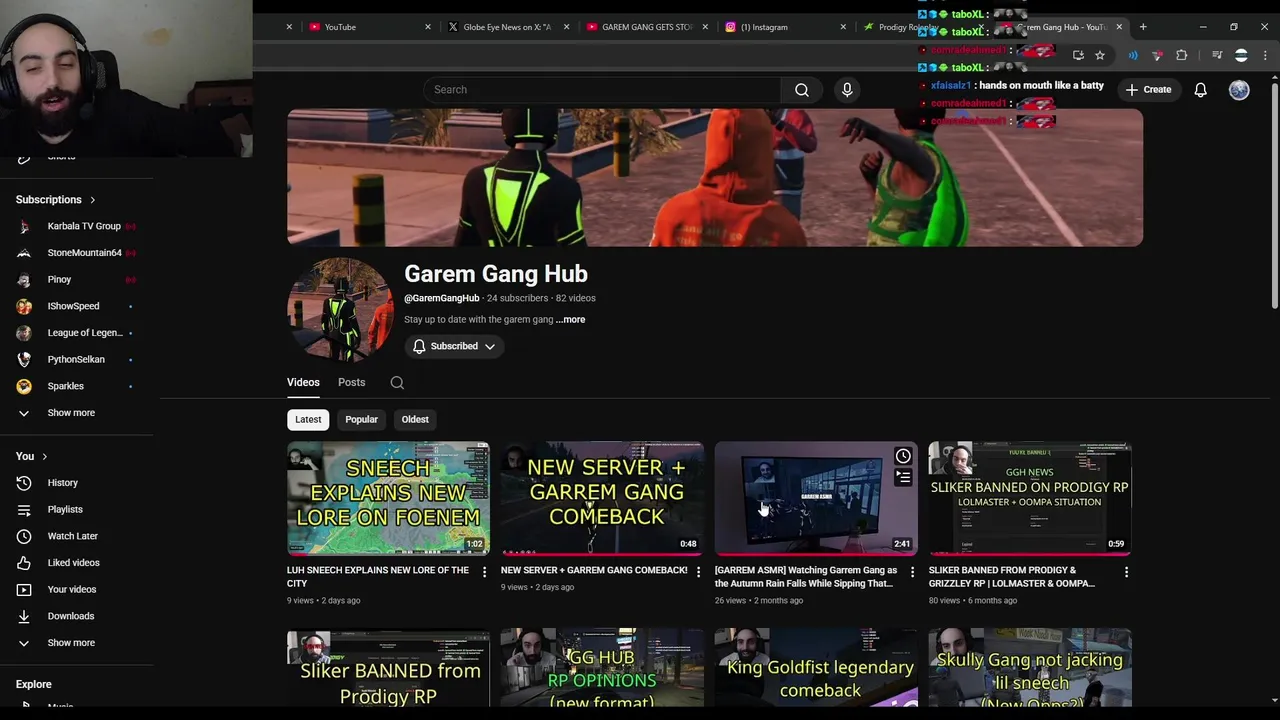The height and width of the screenshot is (720, 1280).
Task: Open GARREM ASMR video title link
Action: click(806, 577)
